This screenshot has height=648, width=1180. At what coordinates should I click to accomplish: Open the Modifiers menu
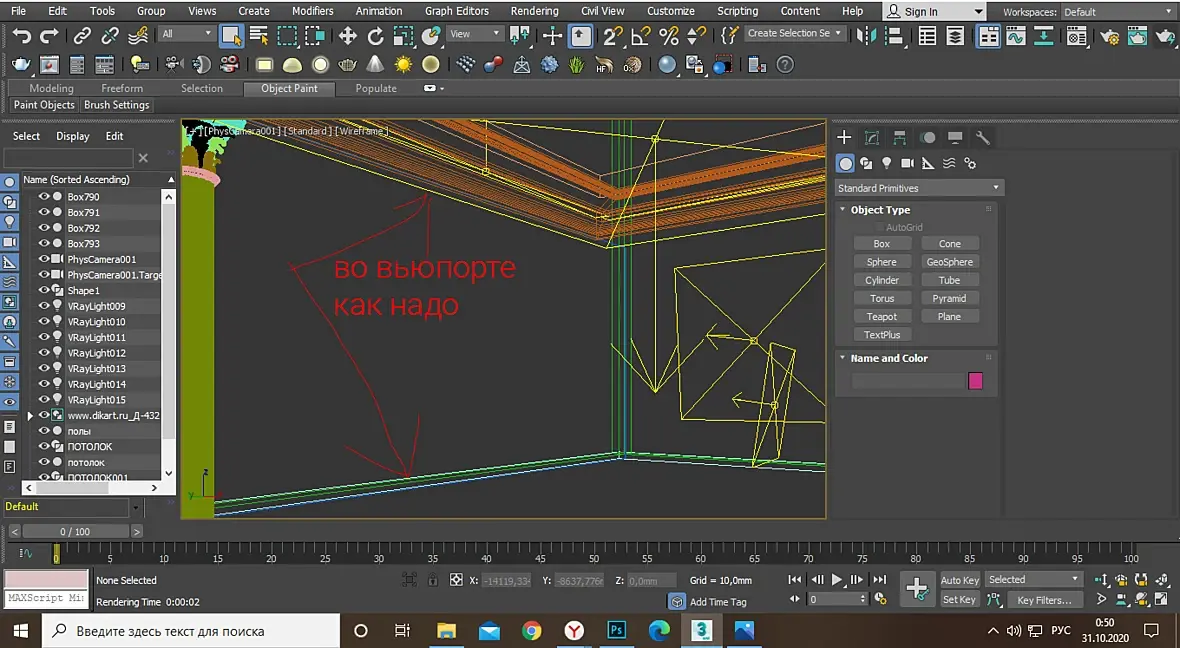click(312, 11)
